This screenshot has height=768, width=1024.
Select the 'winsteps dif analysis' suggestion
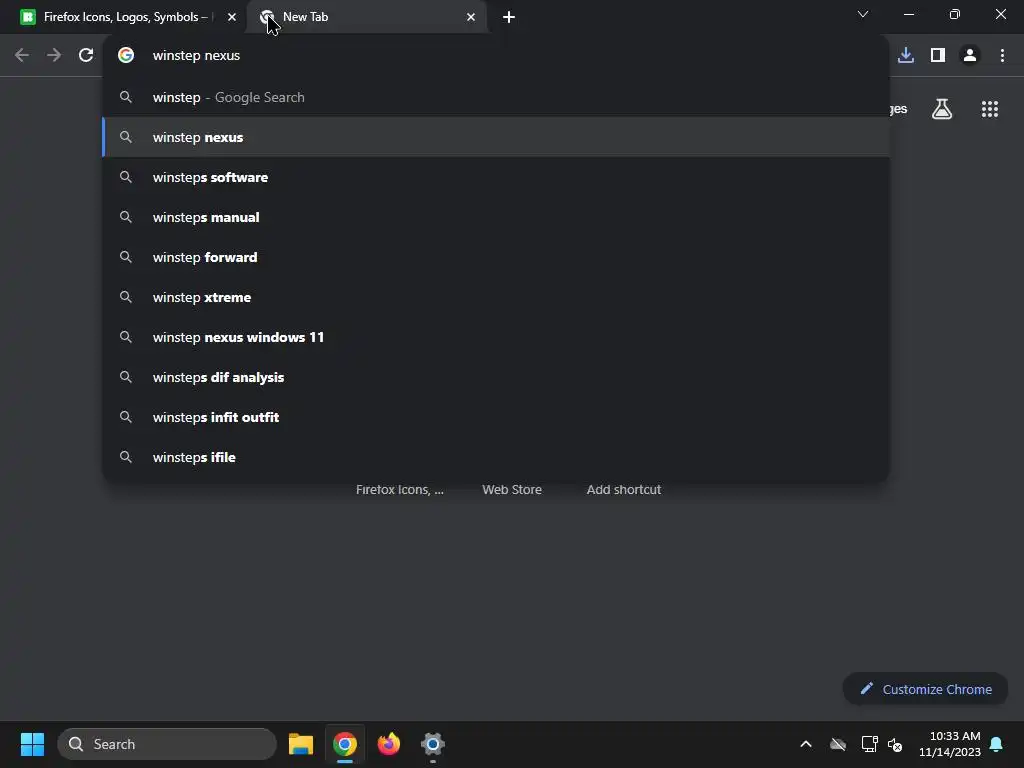[x=496, y=377]
